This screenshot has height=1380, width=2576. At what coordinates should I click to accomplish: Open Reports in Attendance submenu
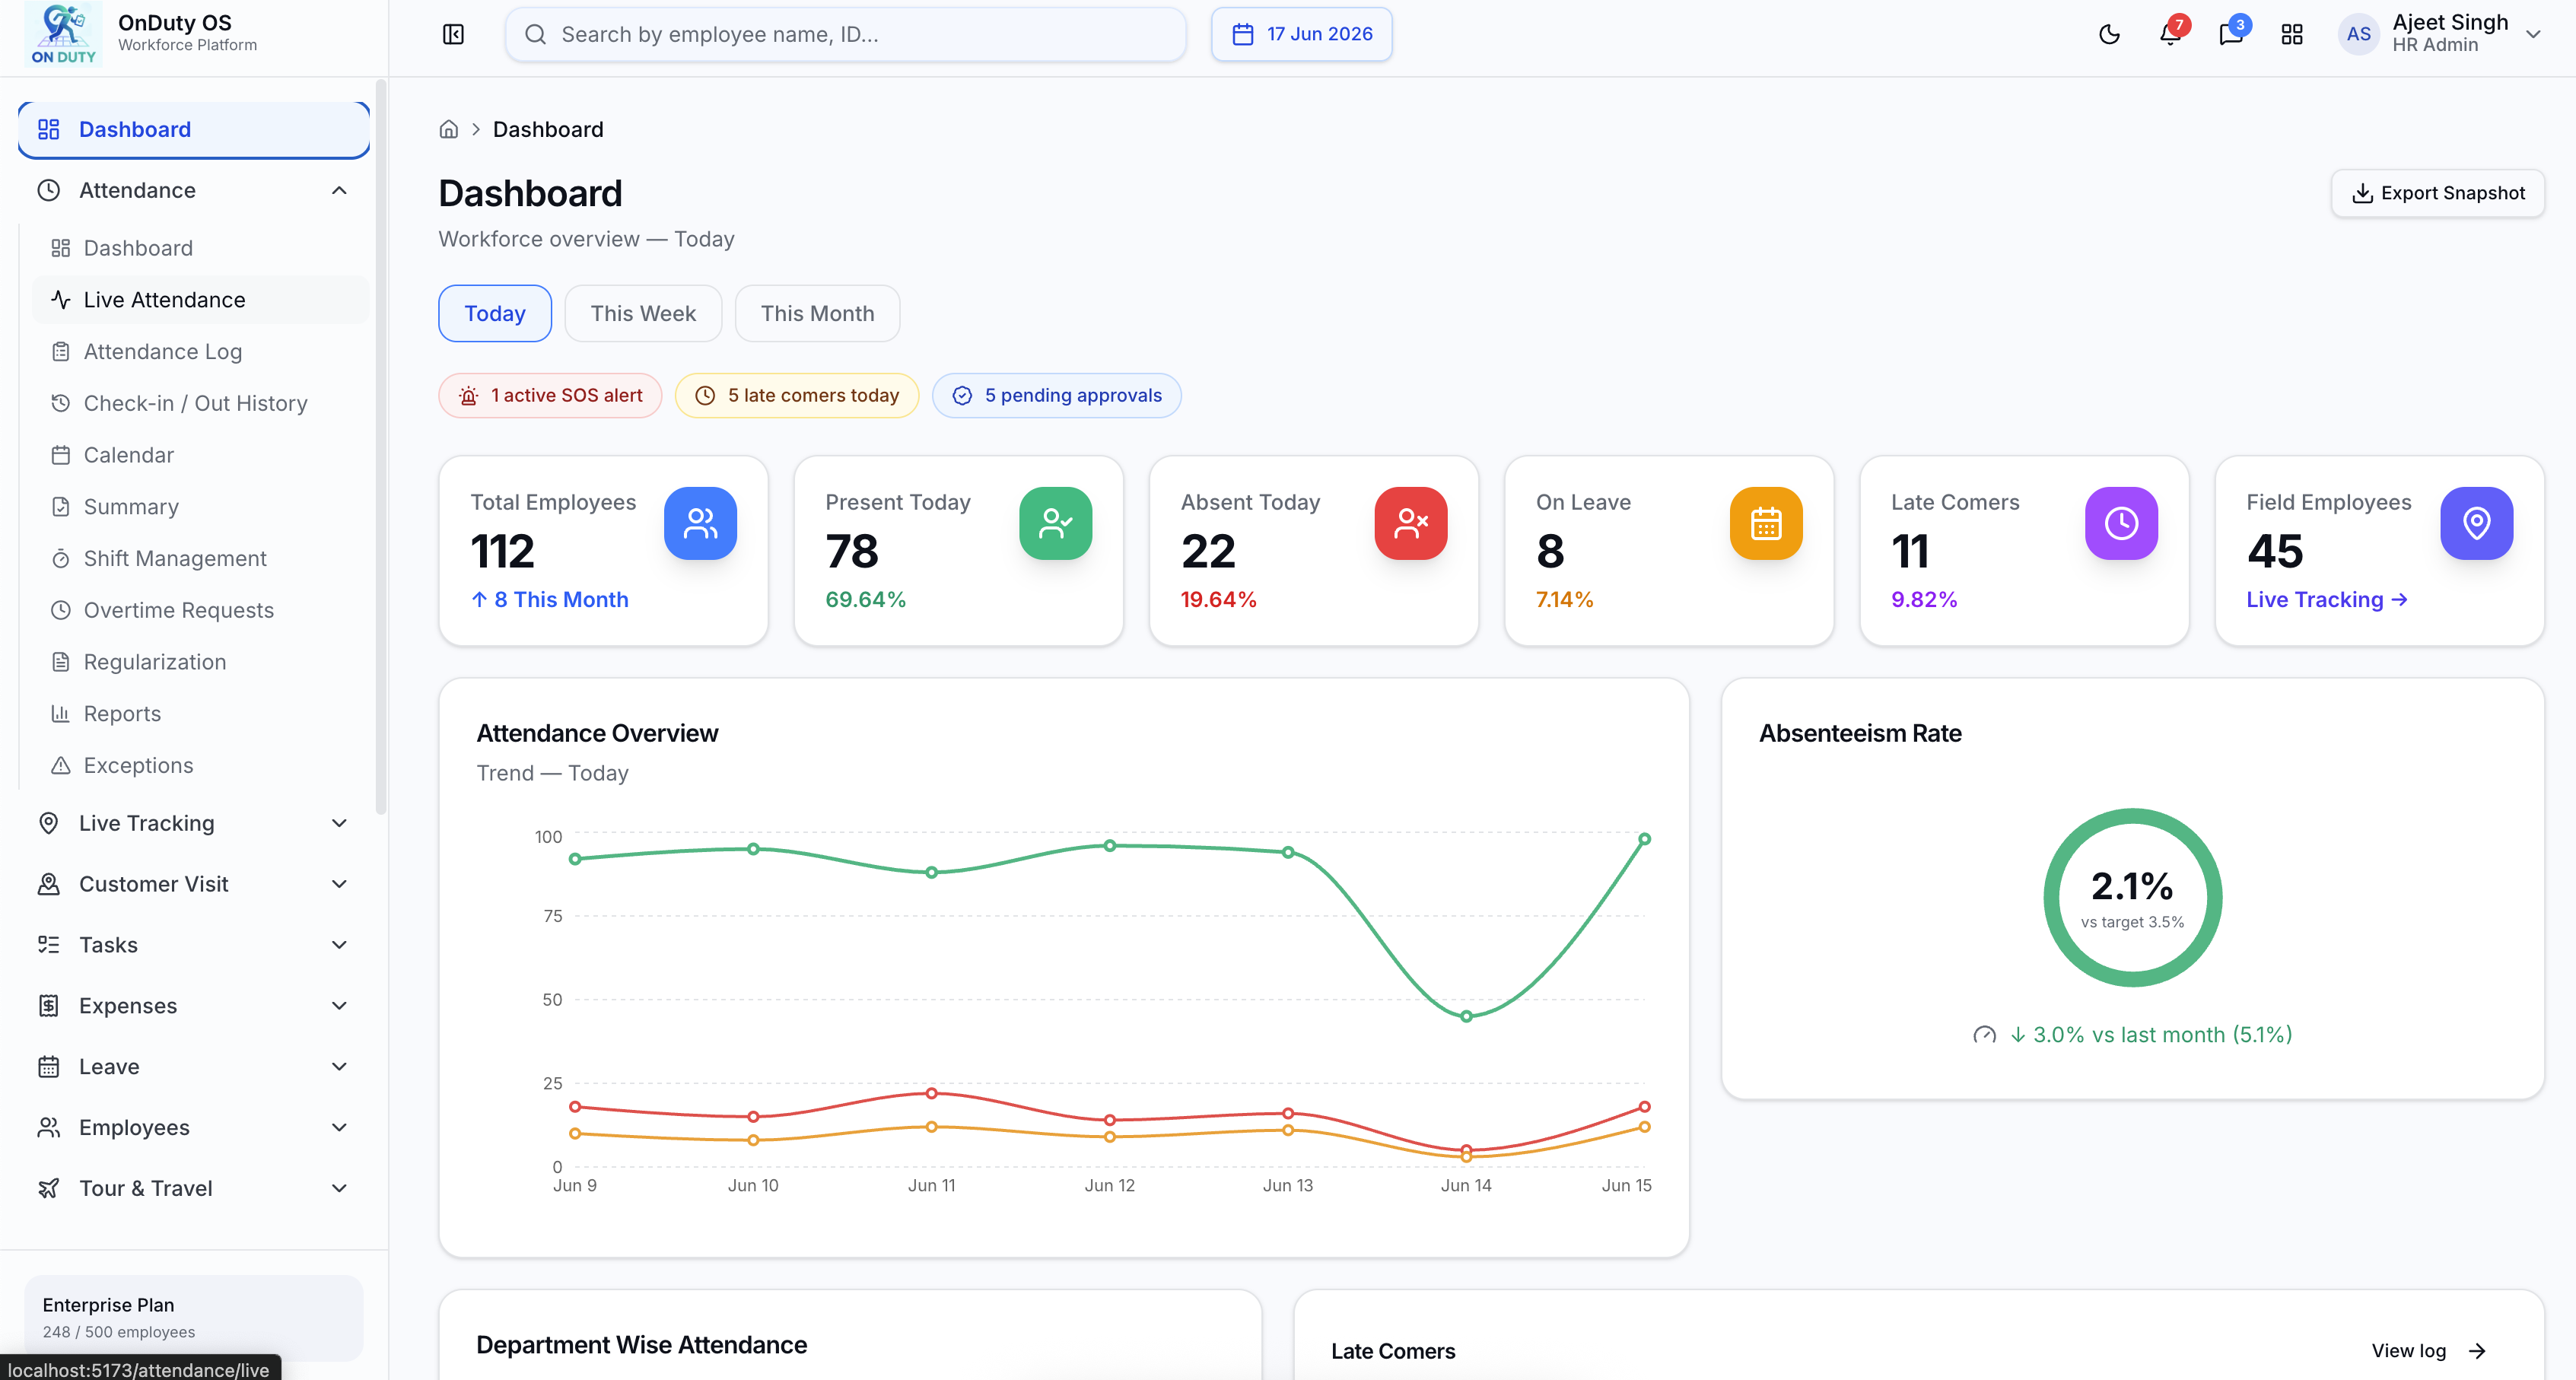click(x=200, y=713)
